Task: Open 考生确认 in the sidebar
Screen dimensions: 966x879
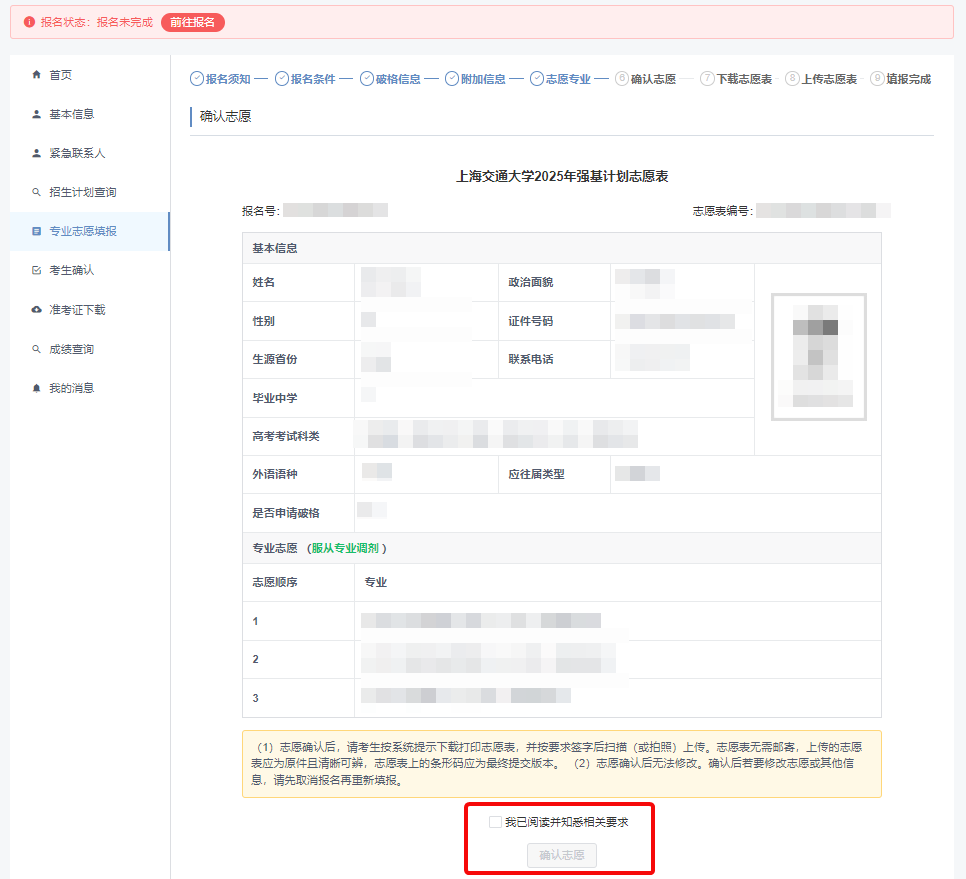Action: 89,270
